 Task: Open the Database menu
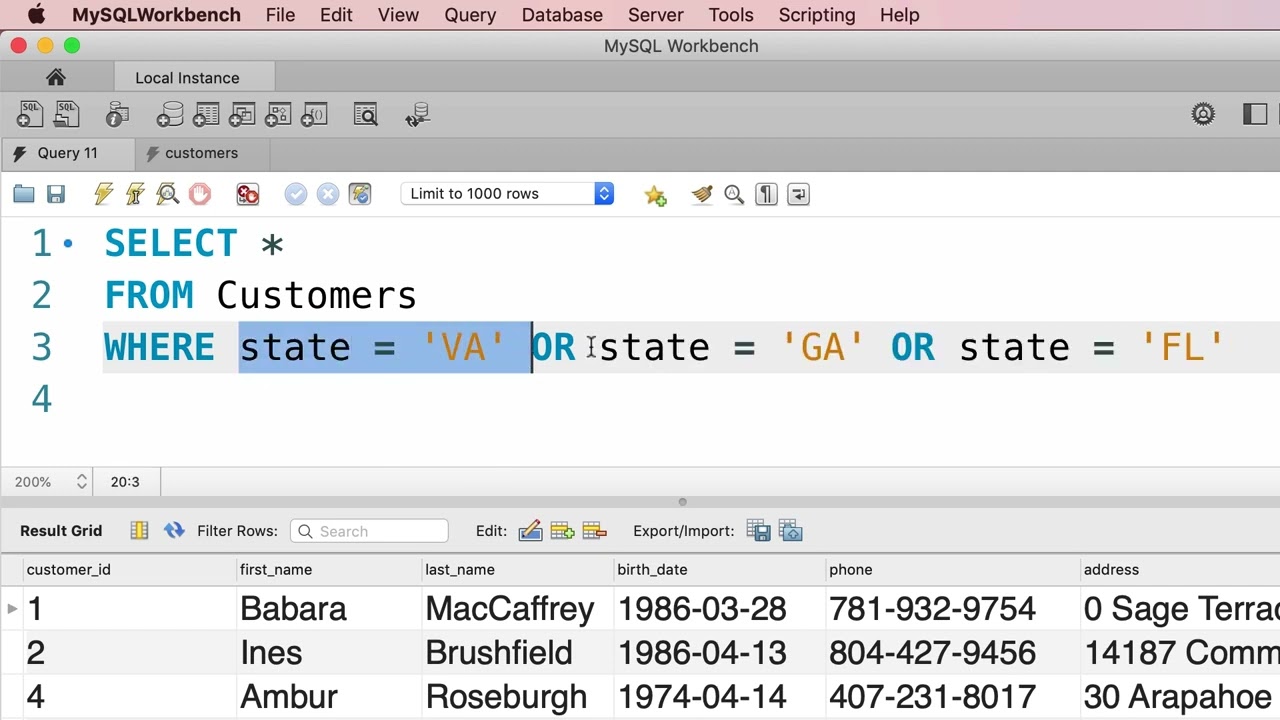click(x=562, y=15)
